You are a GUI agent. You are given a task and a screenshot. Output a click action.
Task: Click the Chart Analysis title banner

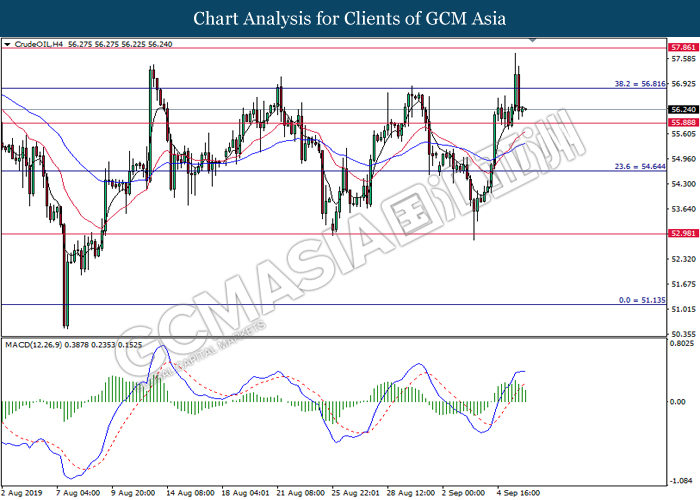coord(350,18)
